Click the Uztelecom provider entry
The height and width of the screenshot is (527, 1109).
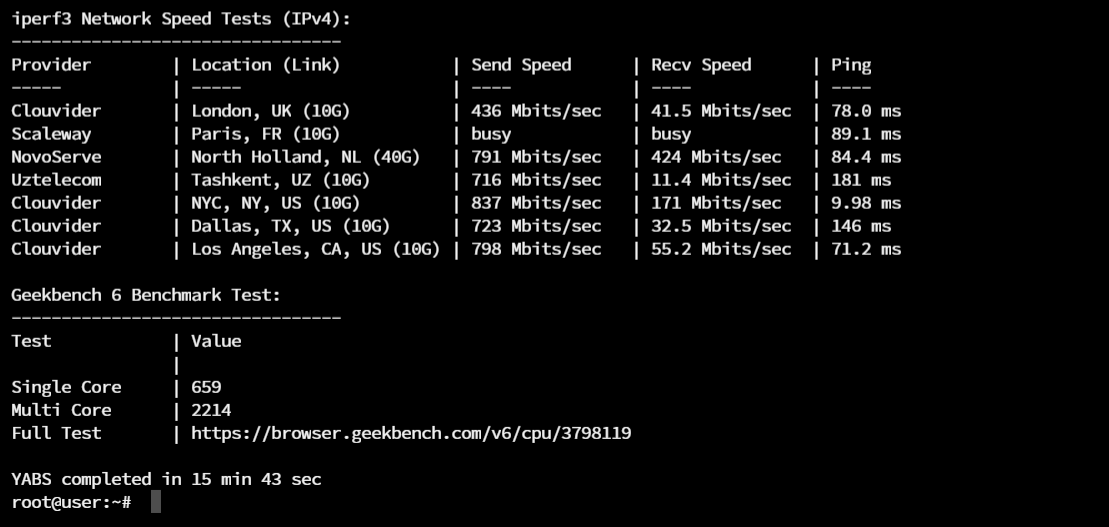[56, 180]
